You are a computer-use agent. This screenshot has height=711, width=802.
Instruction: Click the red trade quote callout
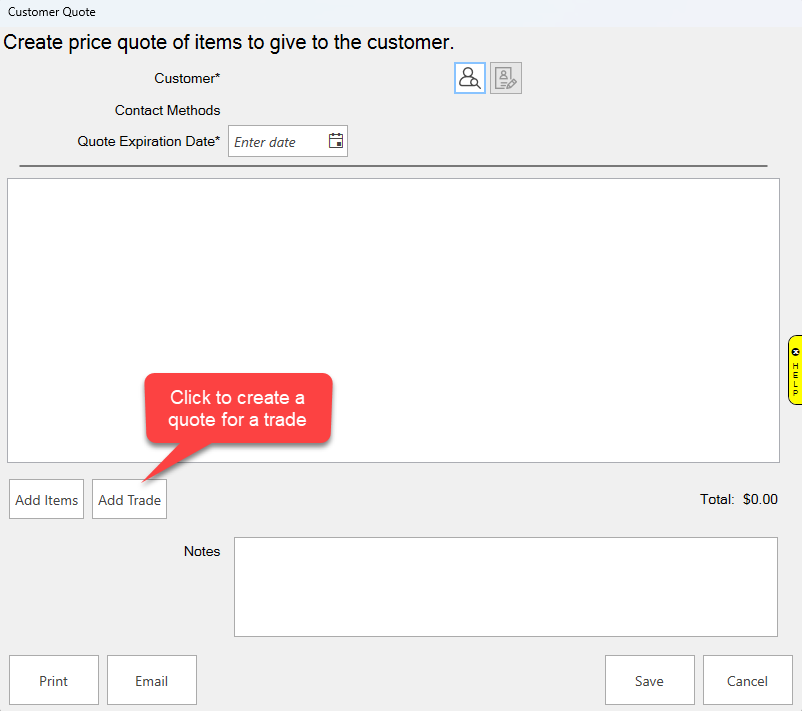pos(238,408)
